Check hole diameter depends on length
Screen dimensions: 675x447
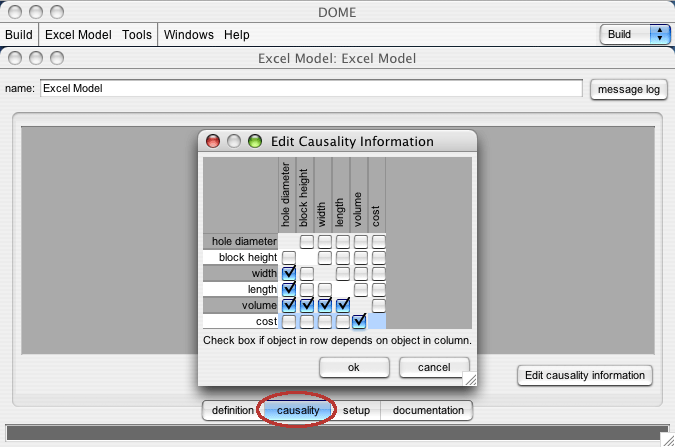tap(343, 242)
